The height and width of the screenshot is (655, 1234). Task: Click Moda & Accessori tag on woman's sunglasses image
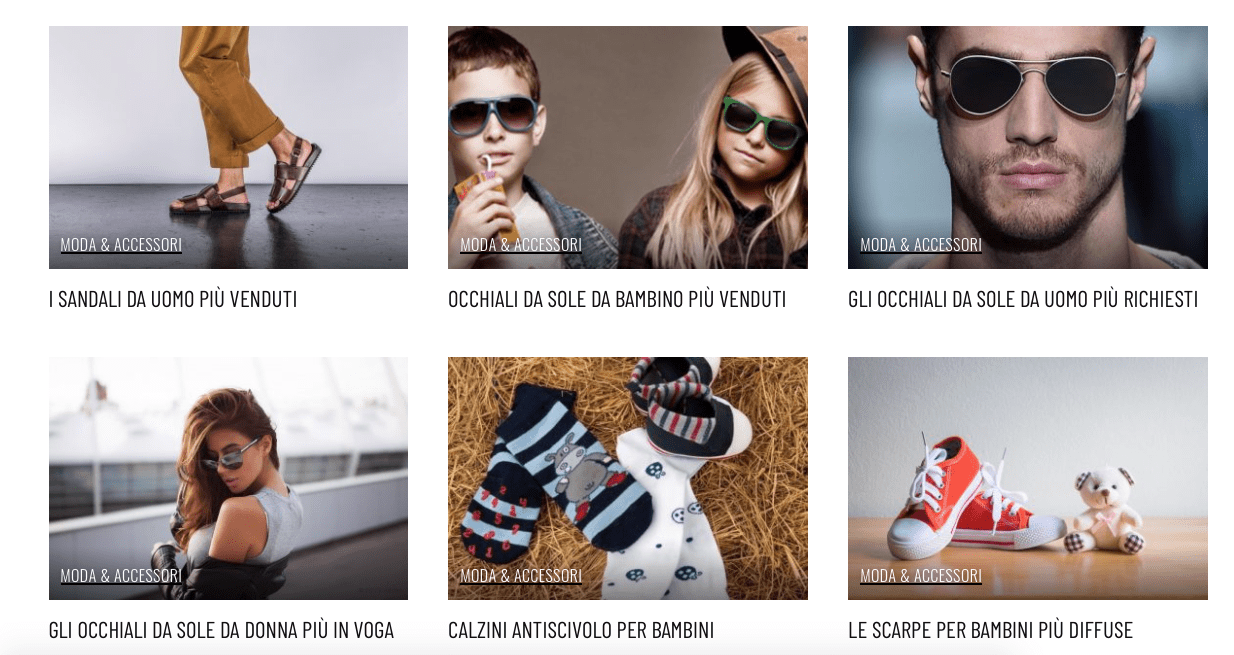click(121, 576)
